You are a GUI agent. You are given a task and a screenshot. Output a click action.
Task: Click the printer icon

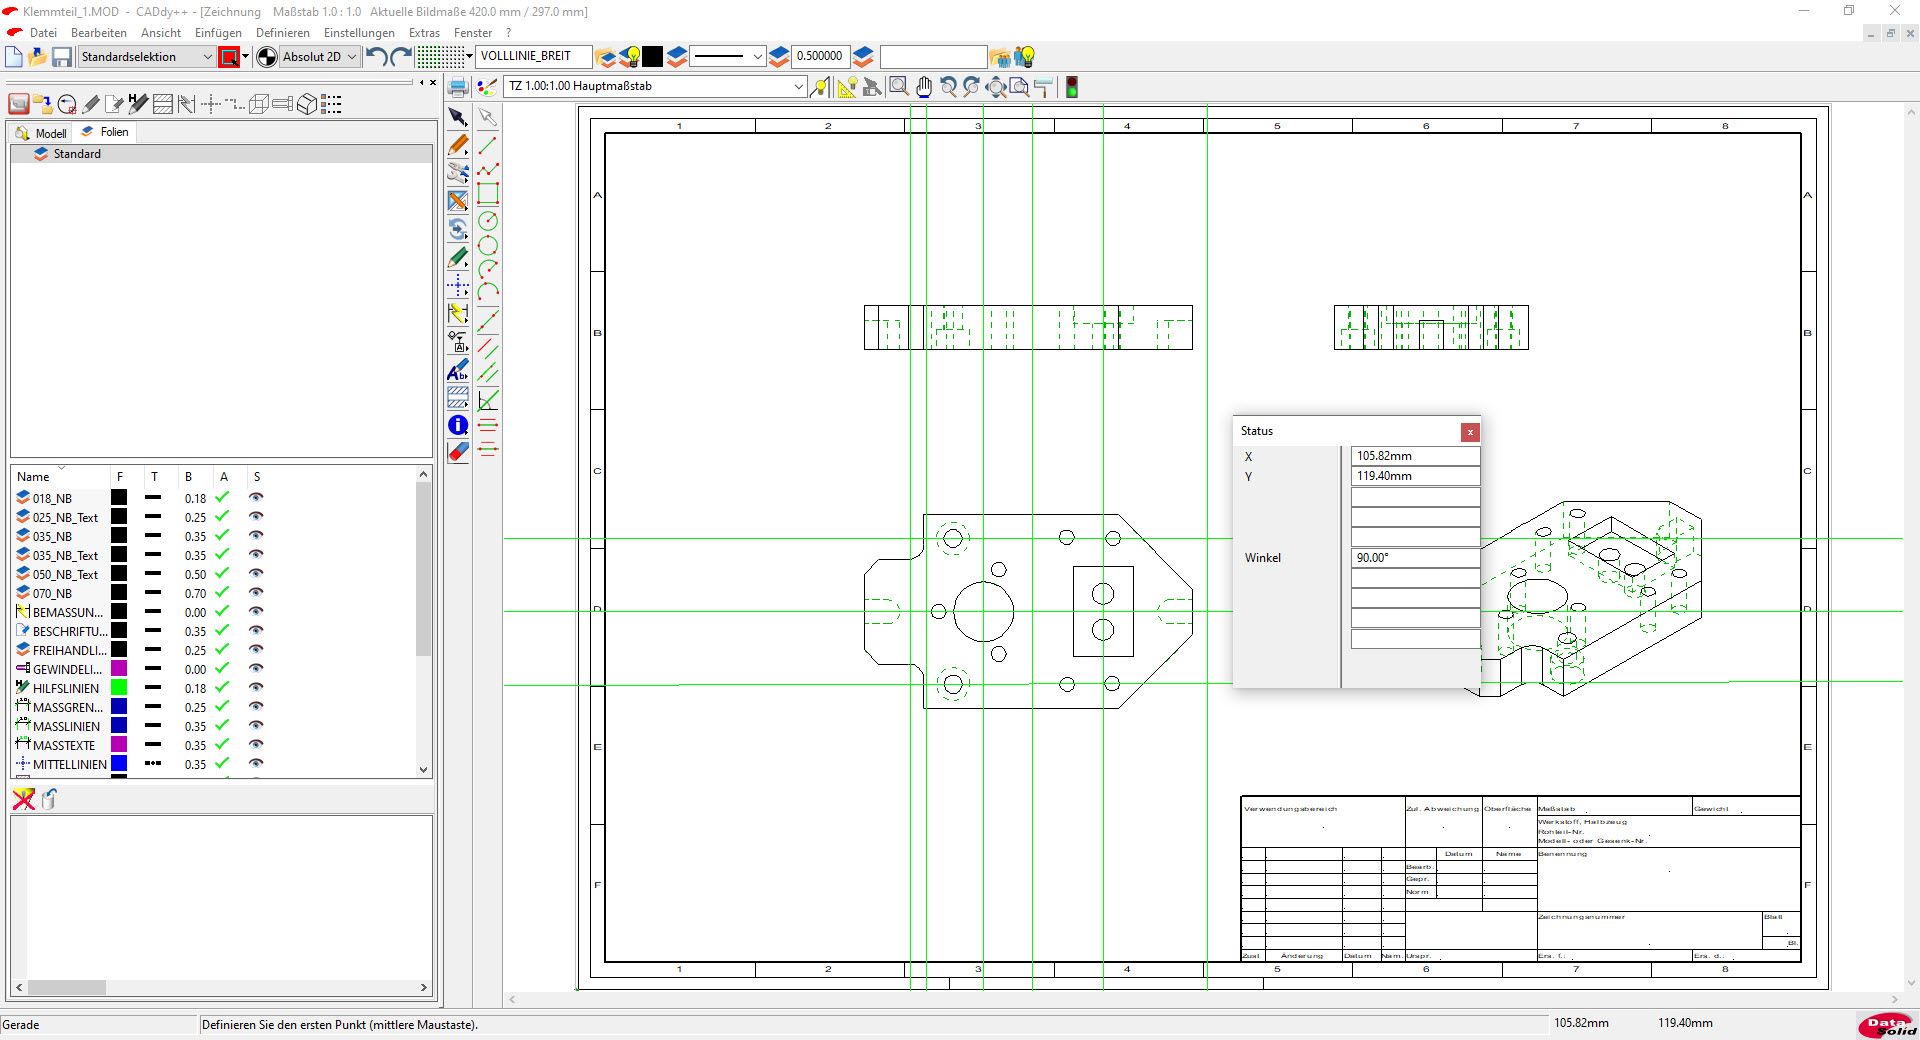[x=458, y=87]
